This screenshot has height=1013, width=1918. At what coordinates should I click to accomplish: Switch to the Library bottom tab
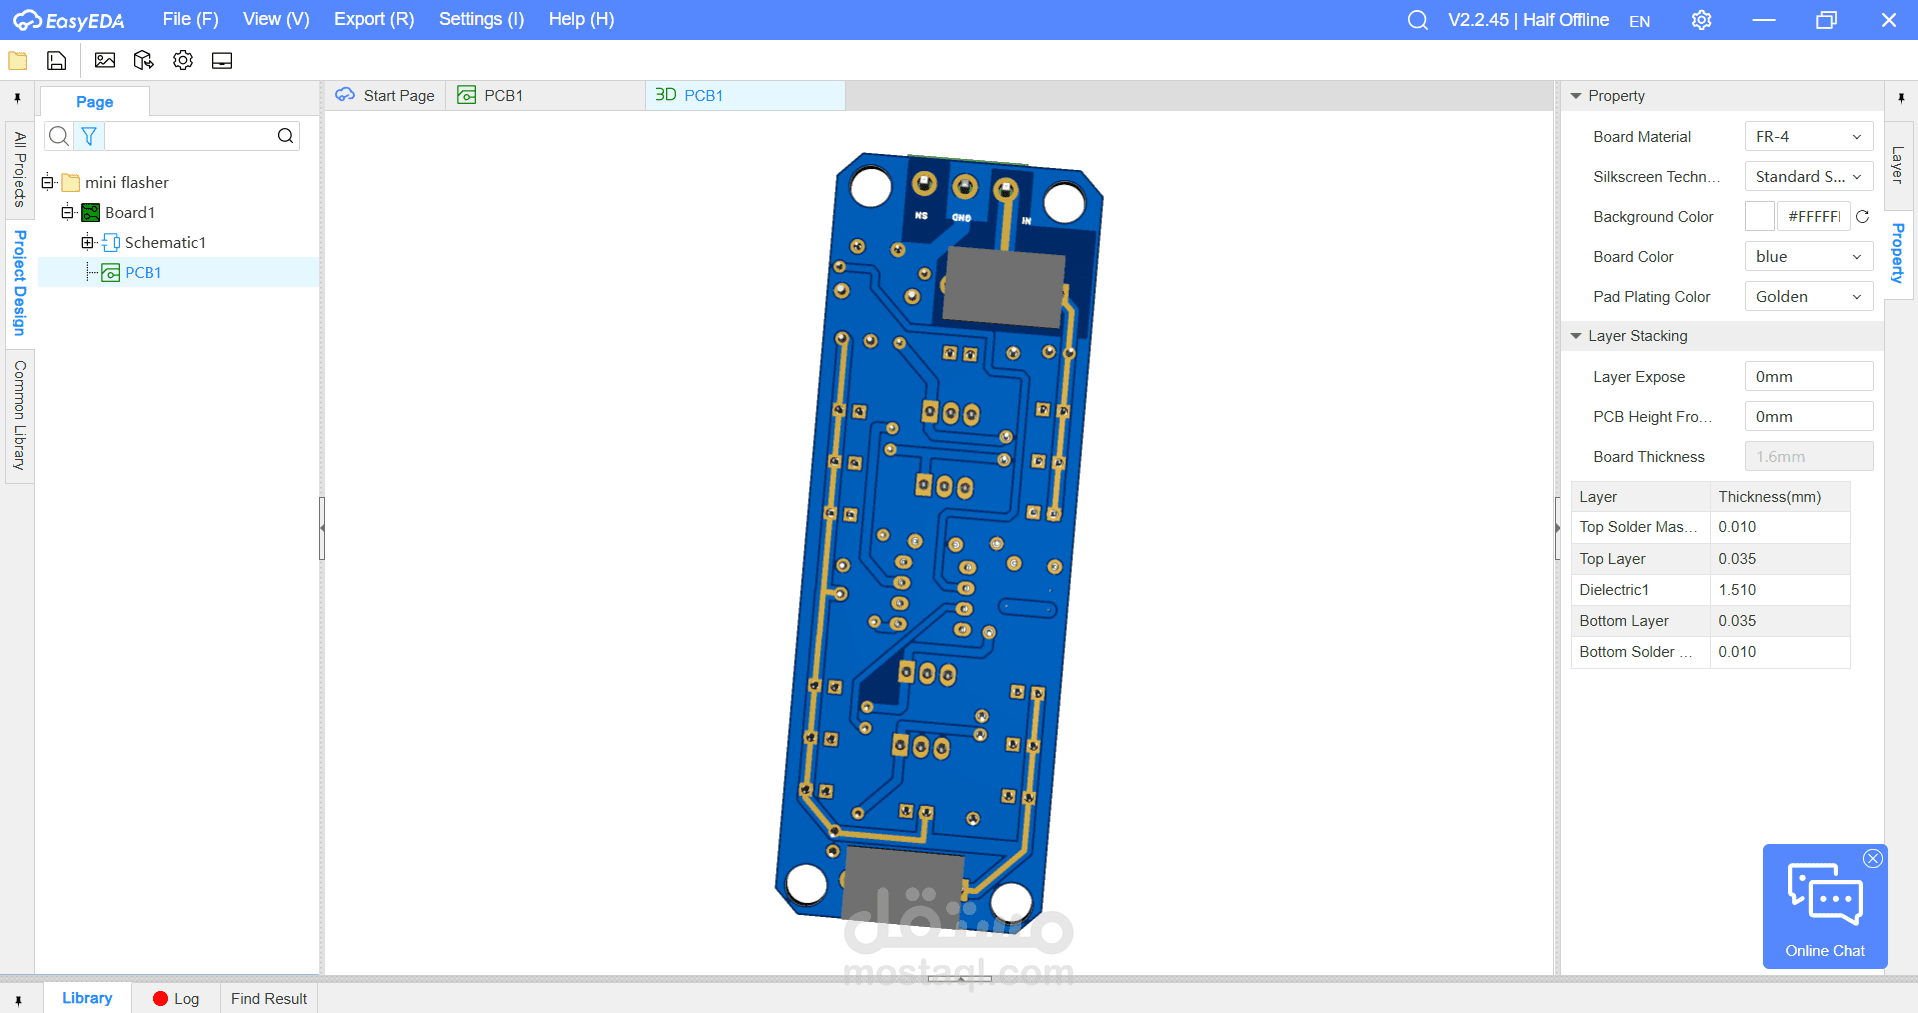87,998
